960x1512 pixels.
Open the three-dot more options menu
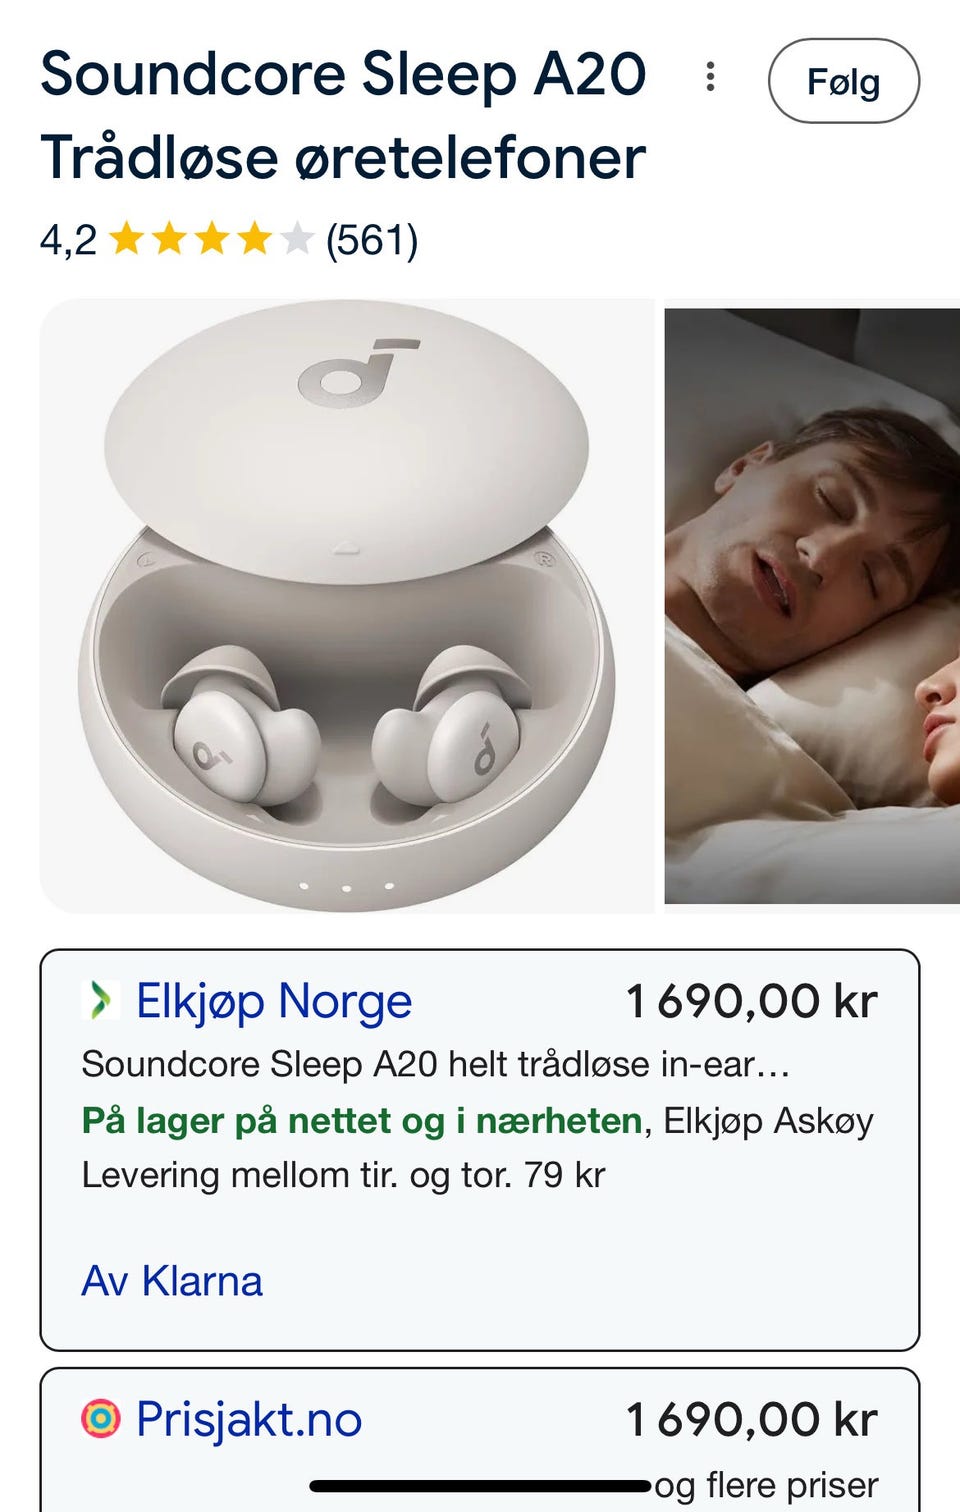coord(710,77)
